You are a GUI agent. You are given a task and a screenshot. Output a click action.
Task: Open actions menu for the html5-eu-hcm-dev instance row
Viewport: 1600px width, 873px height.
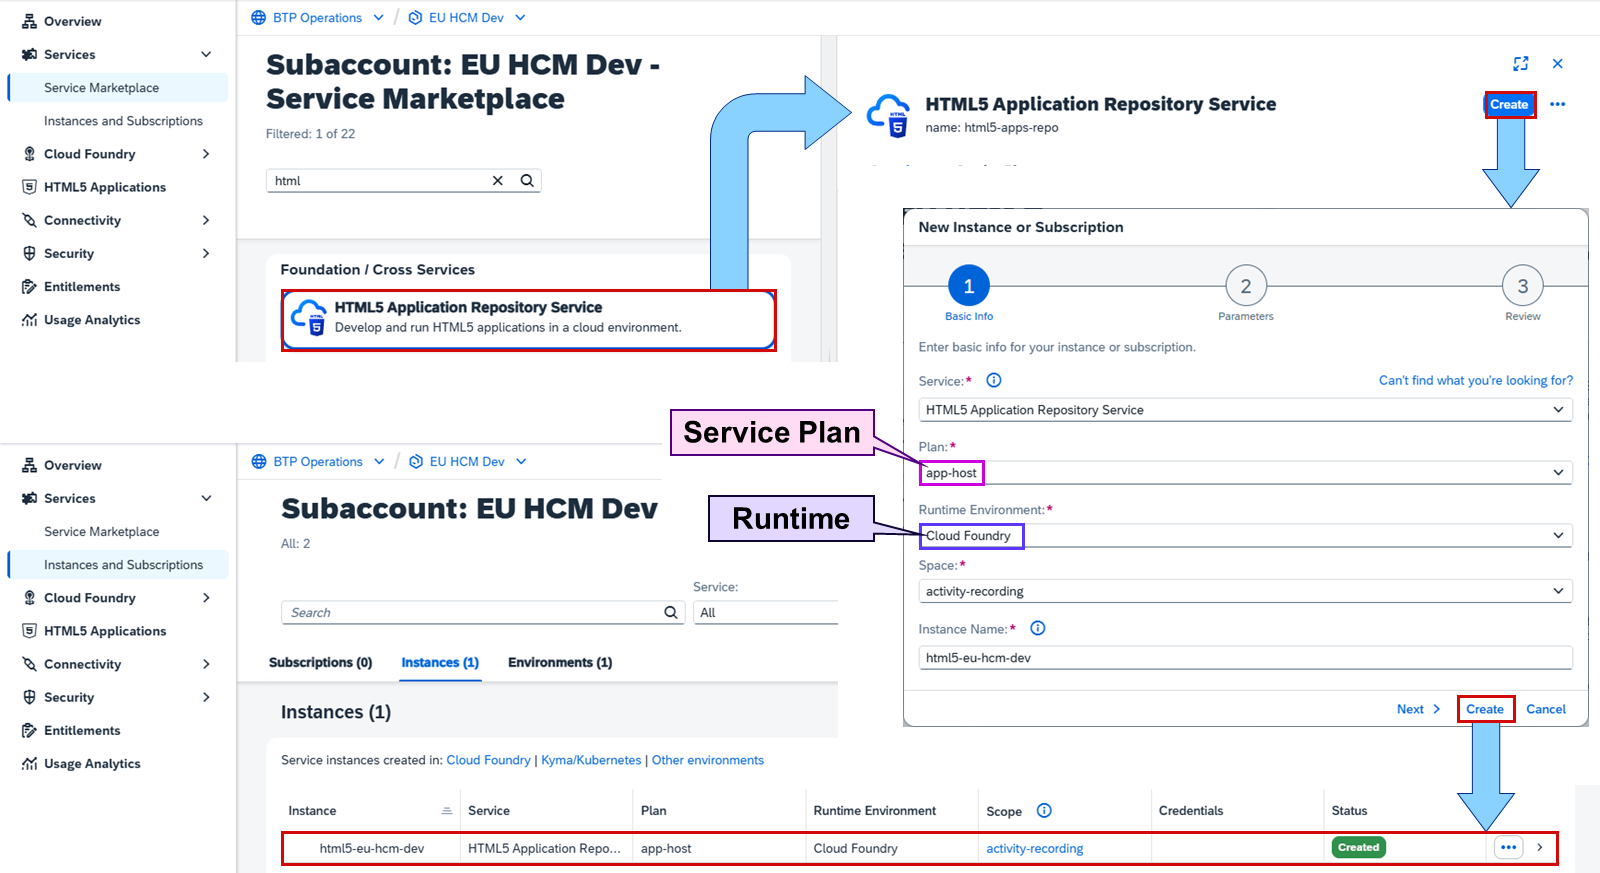tap(1509, 847)
